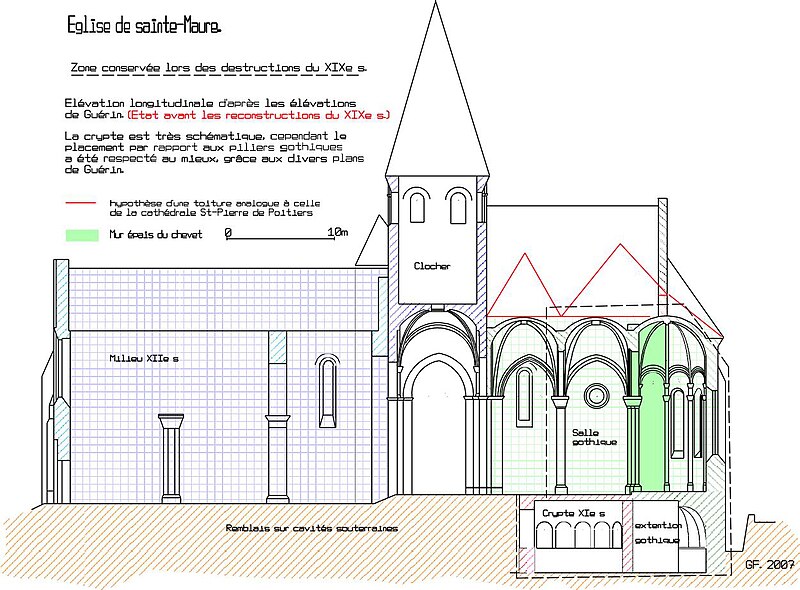Viewport: 800px width, 590px height.
Task: Click the "GF. 2007" signature
Action: point(767,565)
